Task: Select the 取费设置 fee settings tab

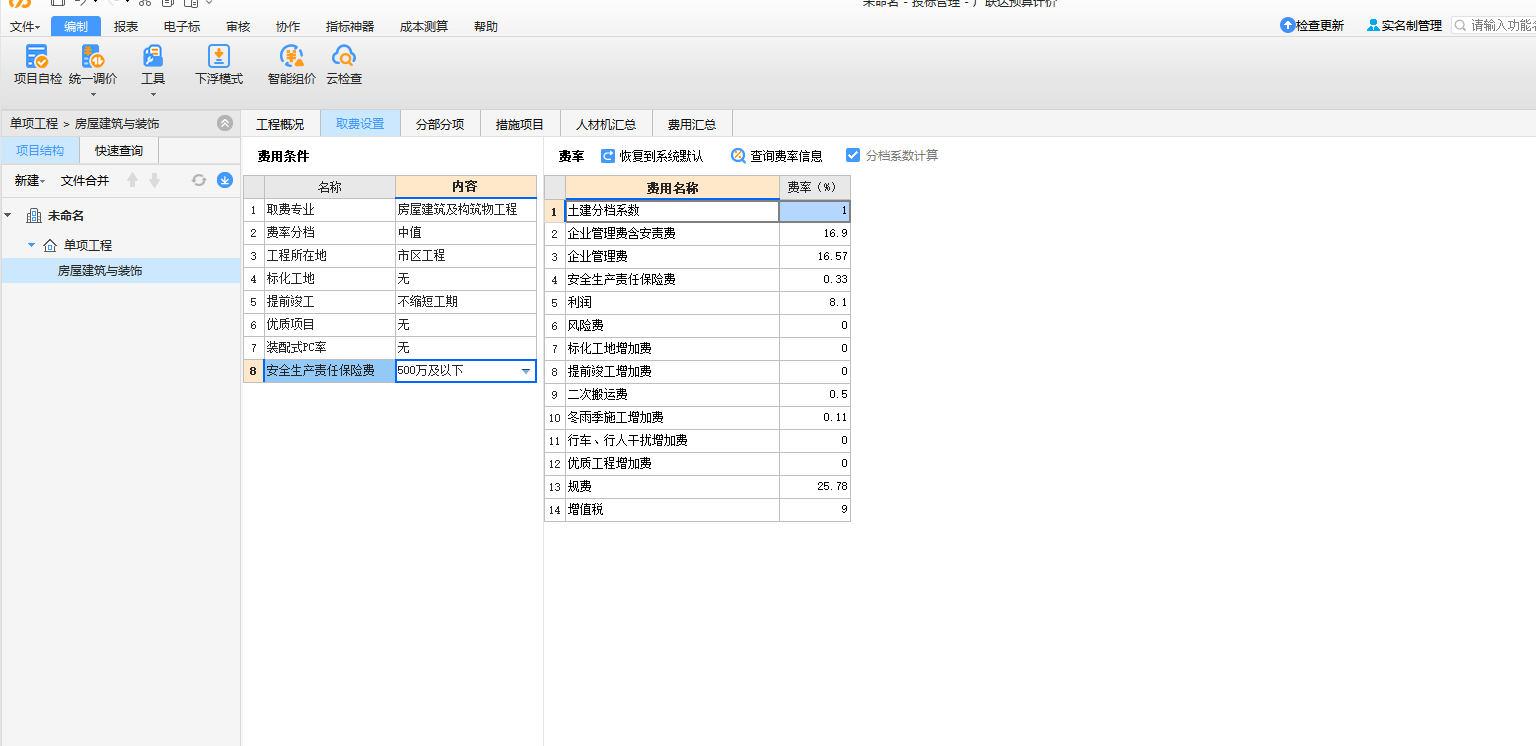Action: 360,124
